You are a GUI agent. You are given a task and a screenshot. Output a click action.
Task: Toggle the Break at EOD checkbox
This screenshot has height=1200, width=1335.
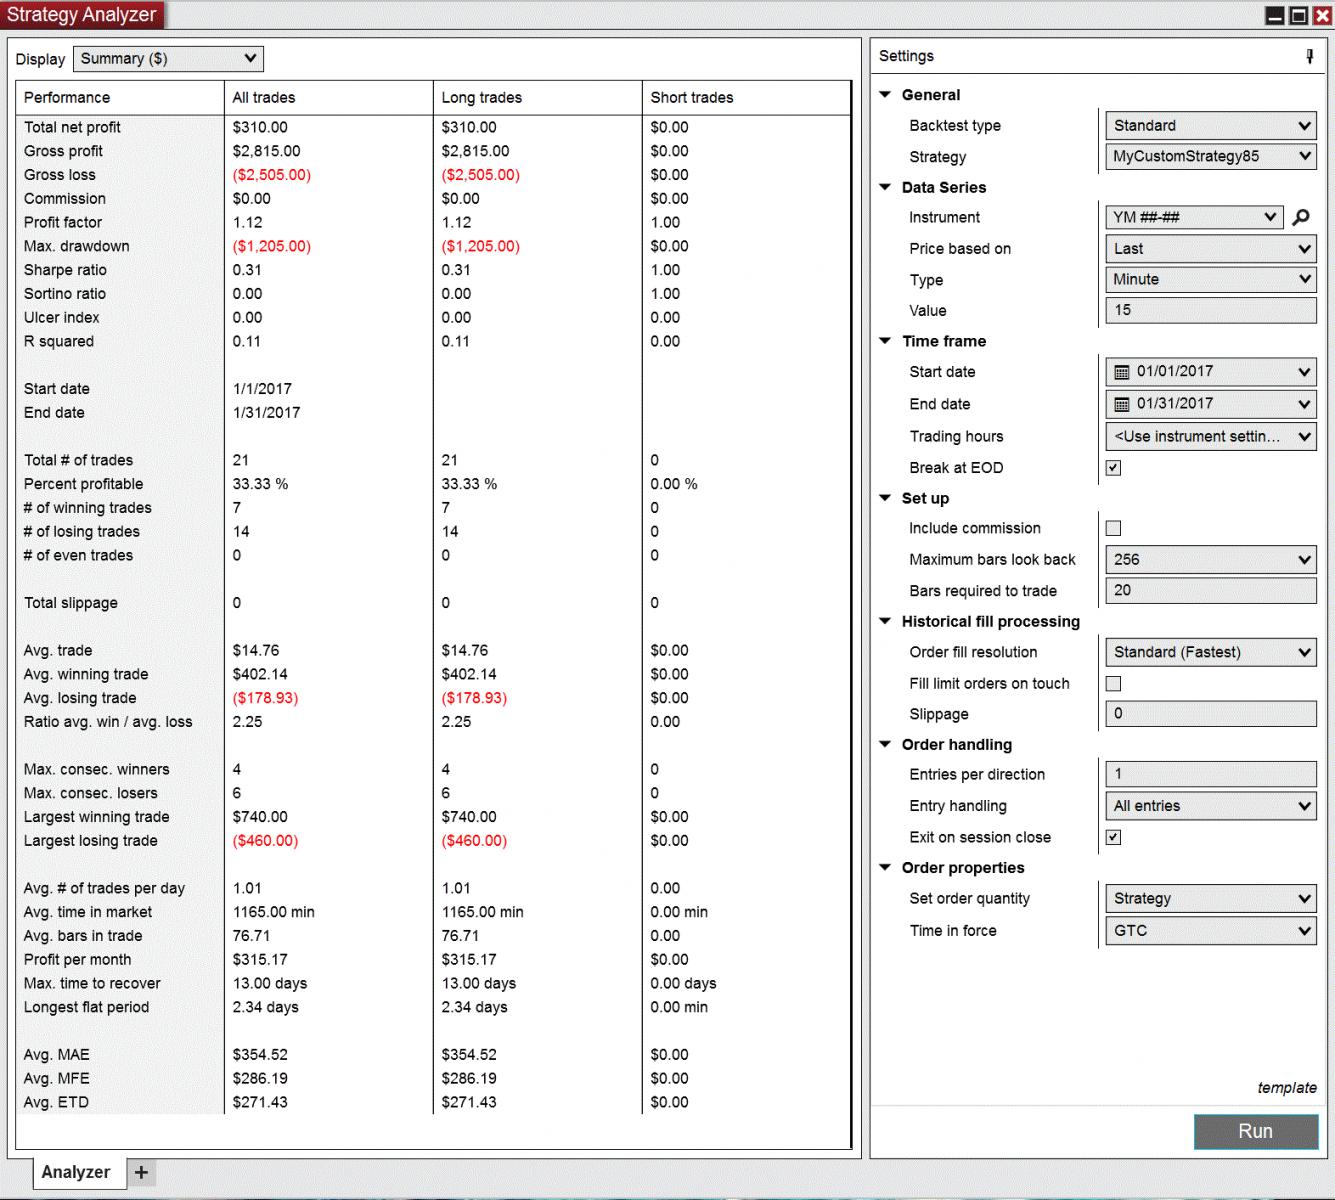click(1113, 468)
